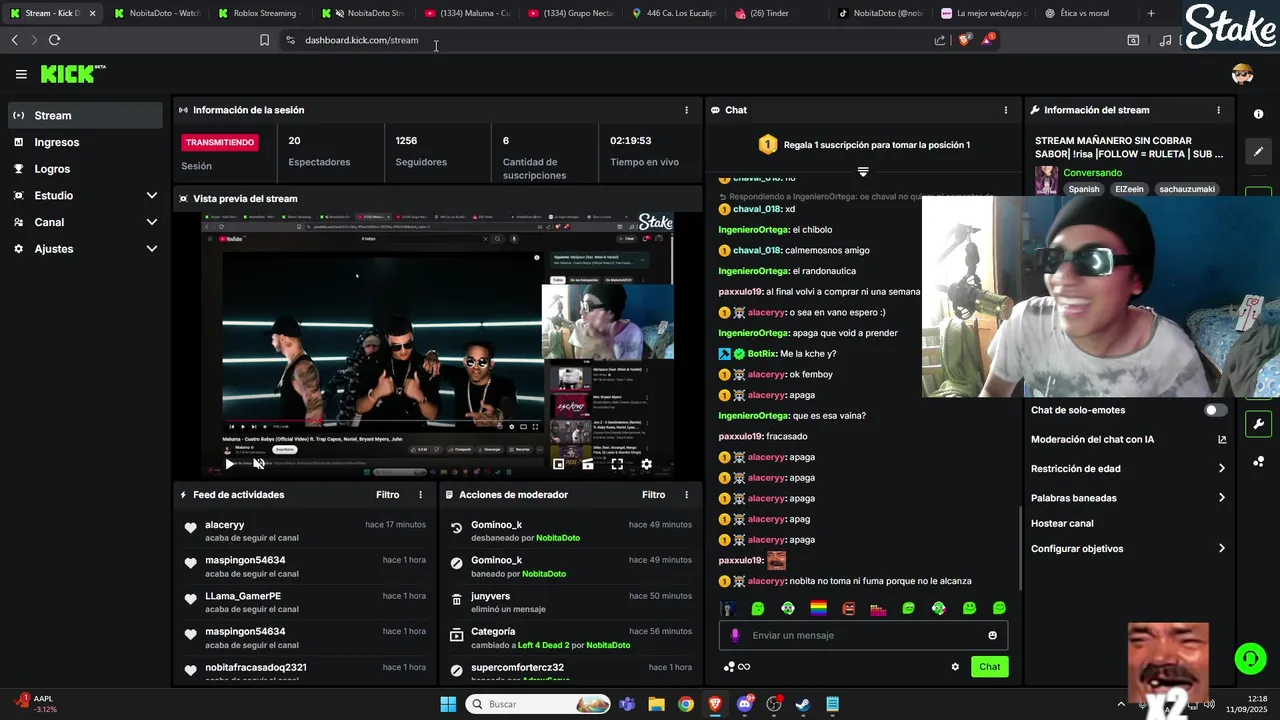This screenshot has height=720, width=1280.
Task: Open Windows Start menu
Action: coord(448,704)
